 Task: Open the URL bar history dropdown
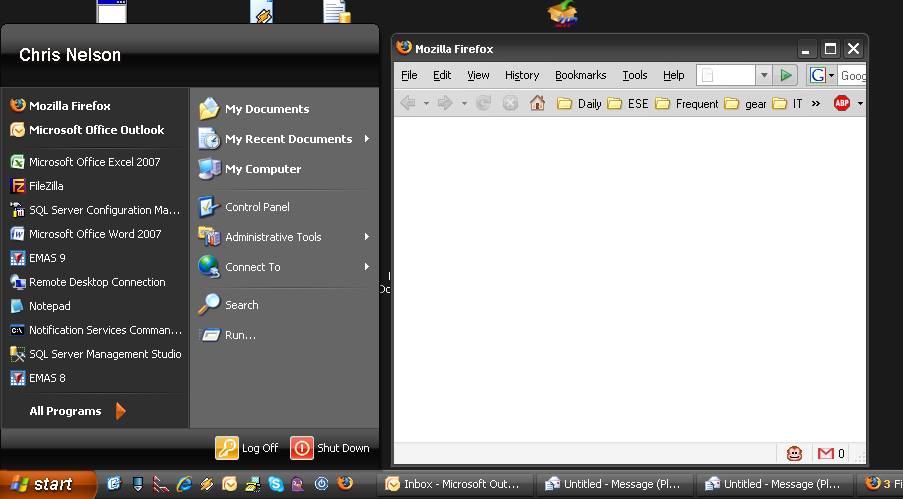click(x=764, y=75)
